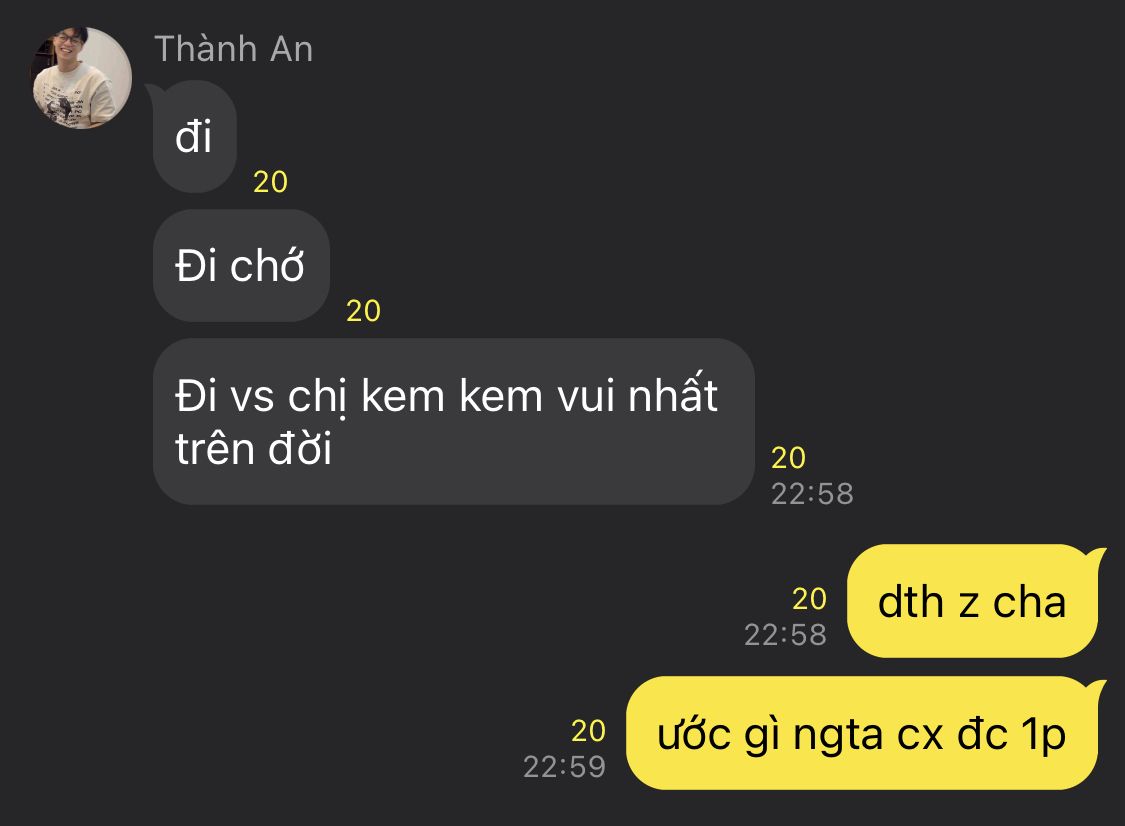Tap unread count 20 beside 'trên đời' message
The width and height of the screenshot is (1125, 826).
tap(789, 458)
